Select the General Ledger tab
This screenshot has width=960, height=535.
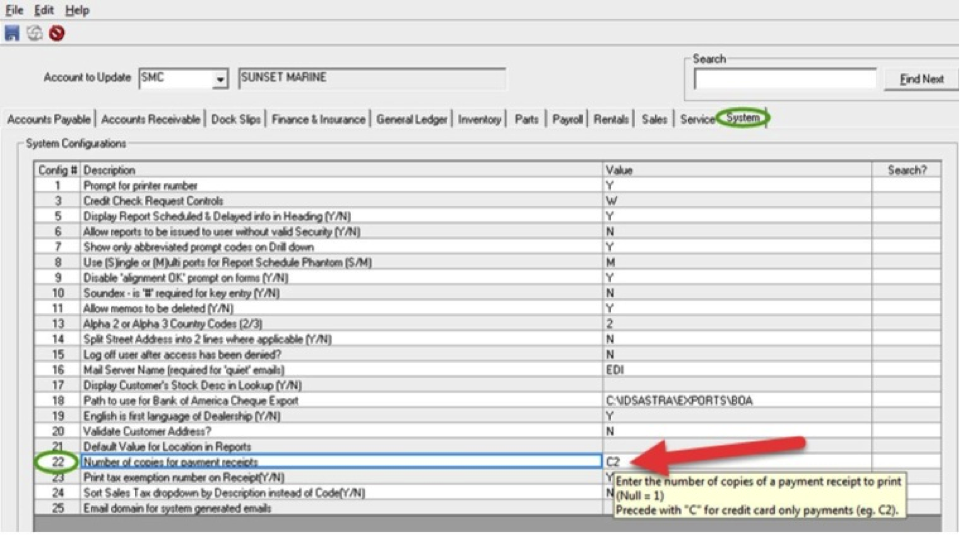pyautogui.click(x=411, y=119)
